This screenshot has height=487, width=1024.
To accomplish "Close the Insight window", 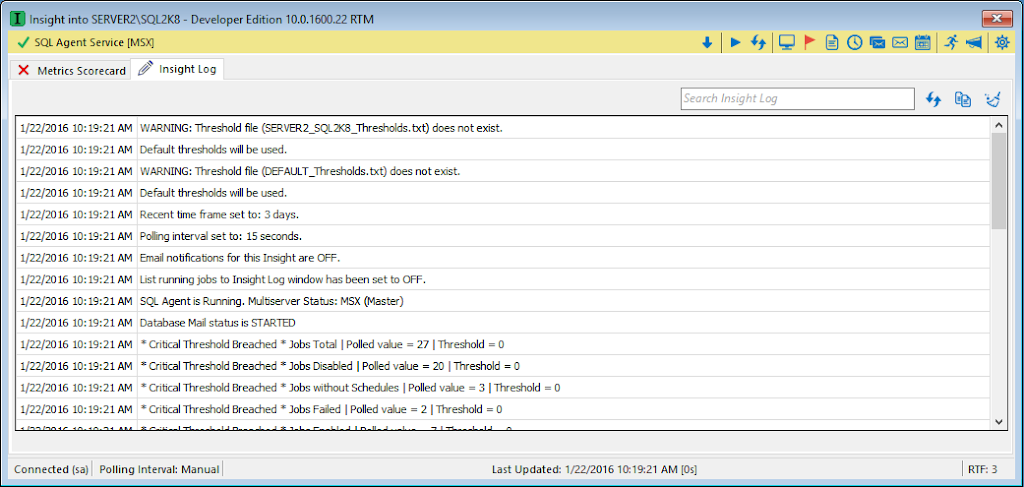I will [997, 18].
